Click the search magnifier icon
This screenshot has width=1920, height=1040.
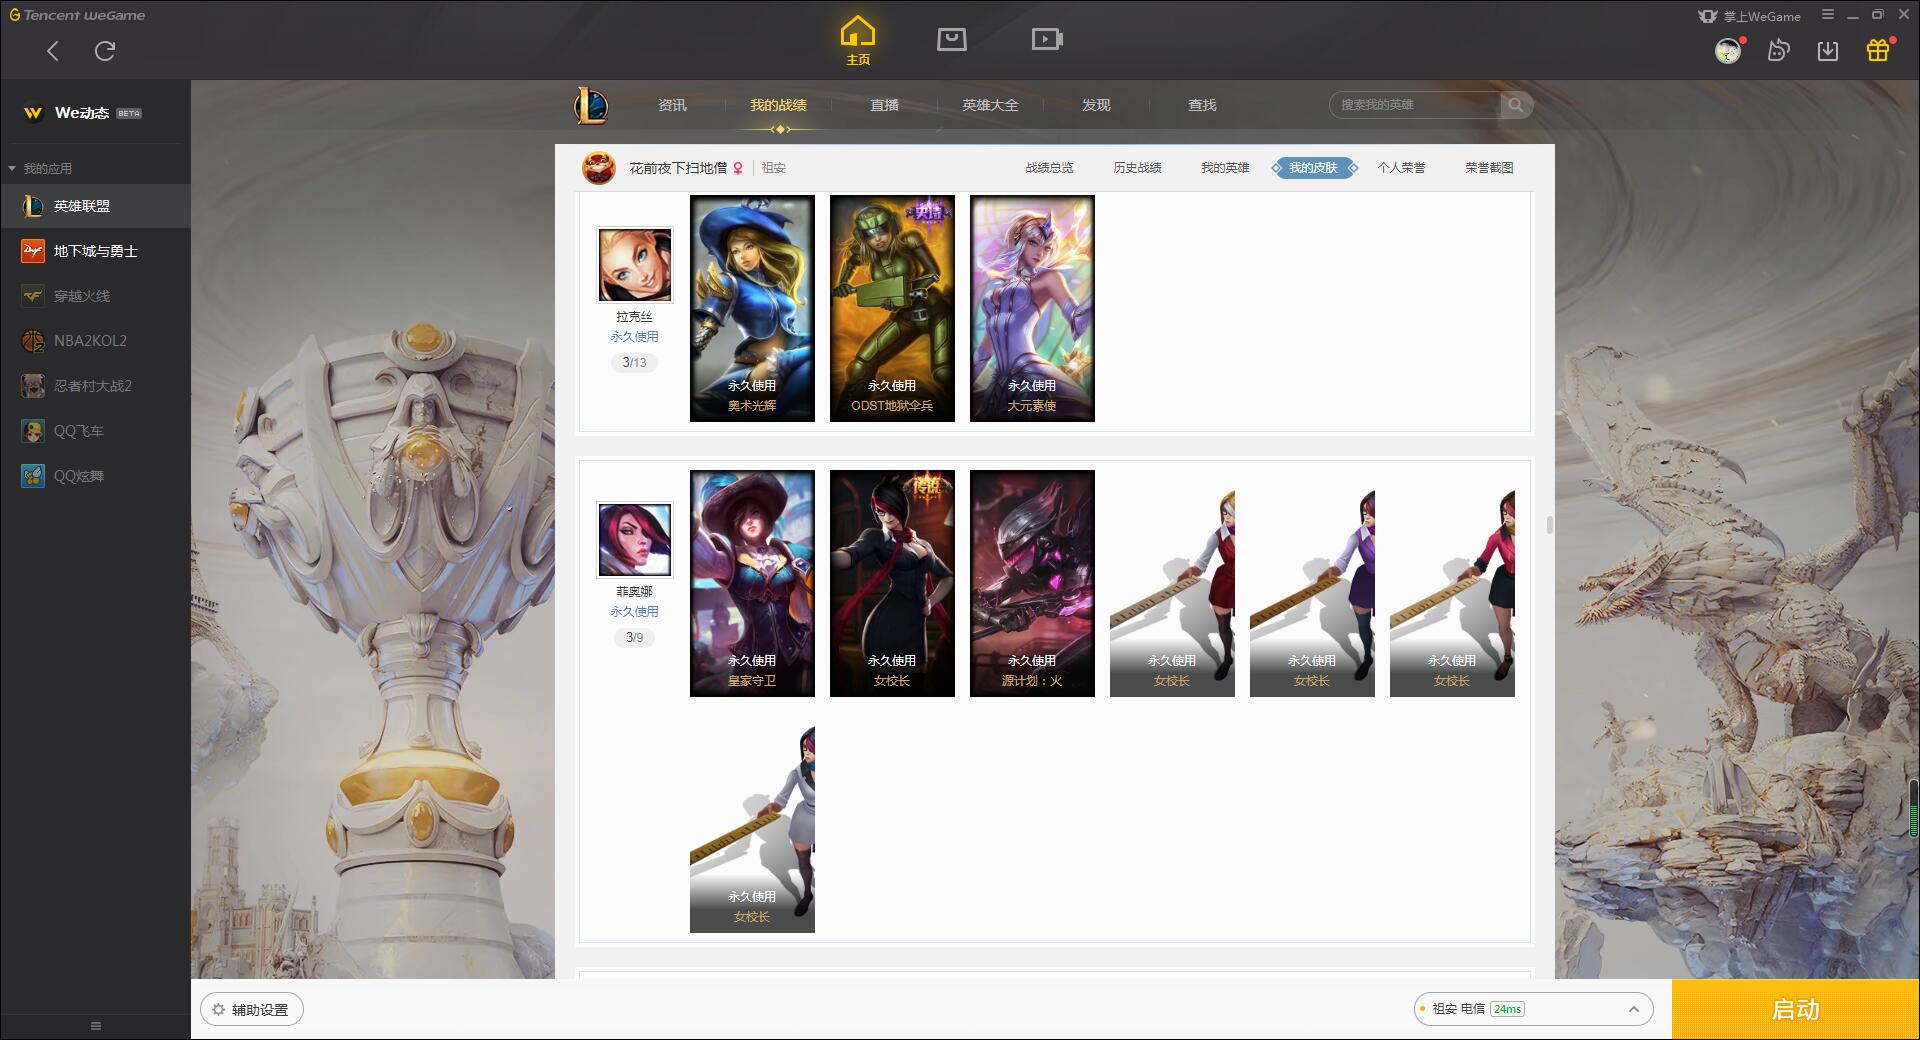point(1516,105)
